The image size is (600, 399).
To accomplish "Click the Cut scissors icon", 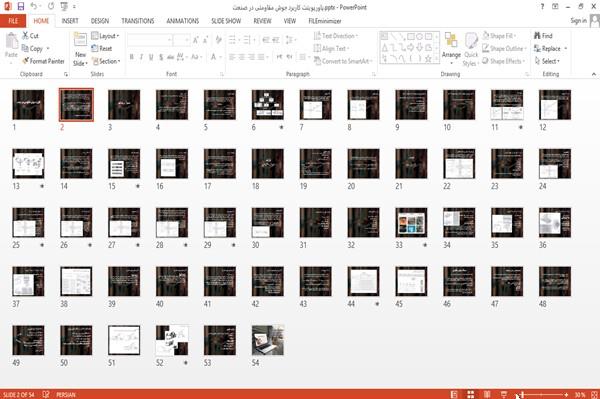I will tap(25, 36).
